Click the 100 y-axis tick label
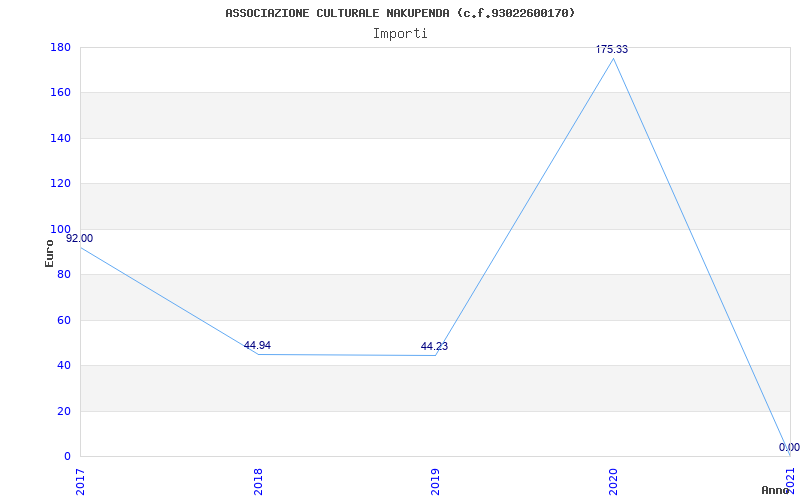The height and width of the screenshot is (500, 800). click(x=60, y=229)
